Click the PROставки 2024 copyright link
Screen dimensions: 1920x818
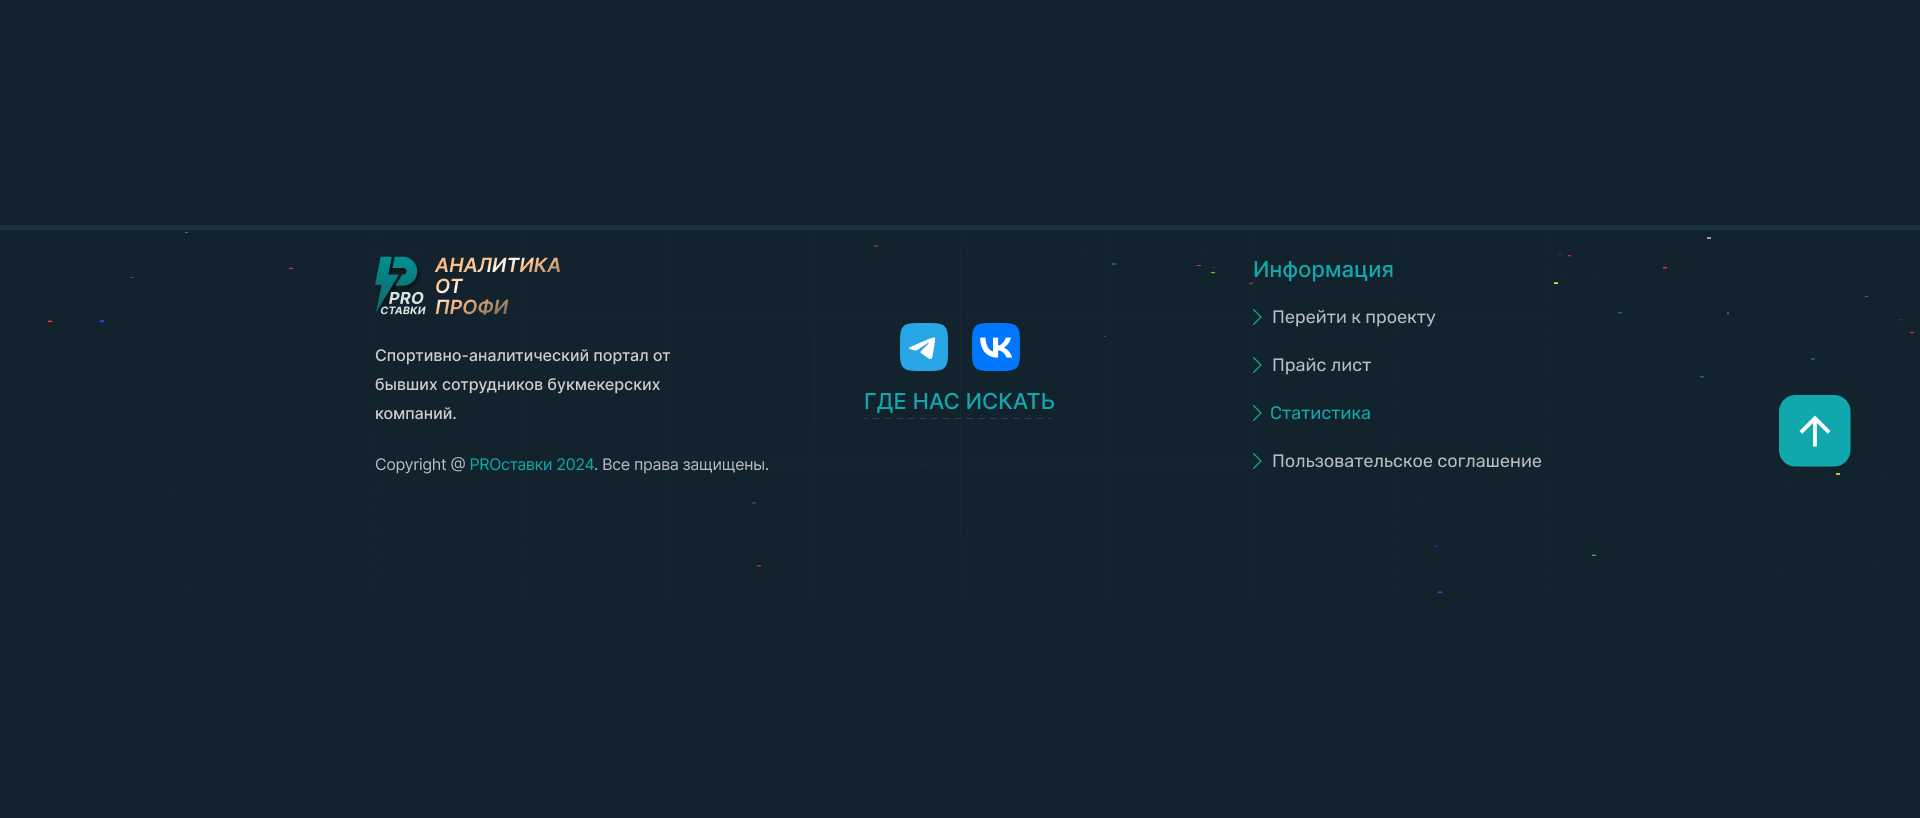[530, 465]
